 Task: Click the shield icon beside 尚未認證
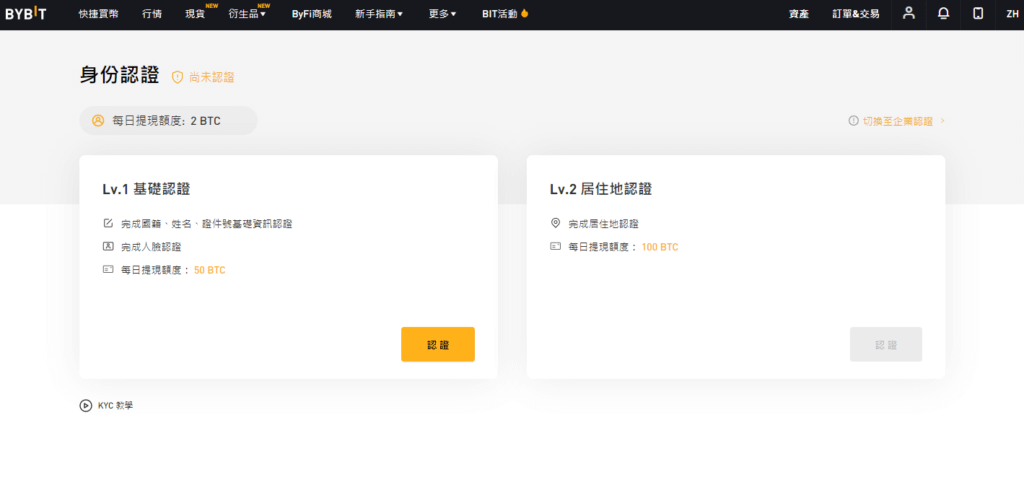(177, 77)
